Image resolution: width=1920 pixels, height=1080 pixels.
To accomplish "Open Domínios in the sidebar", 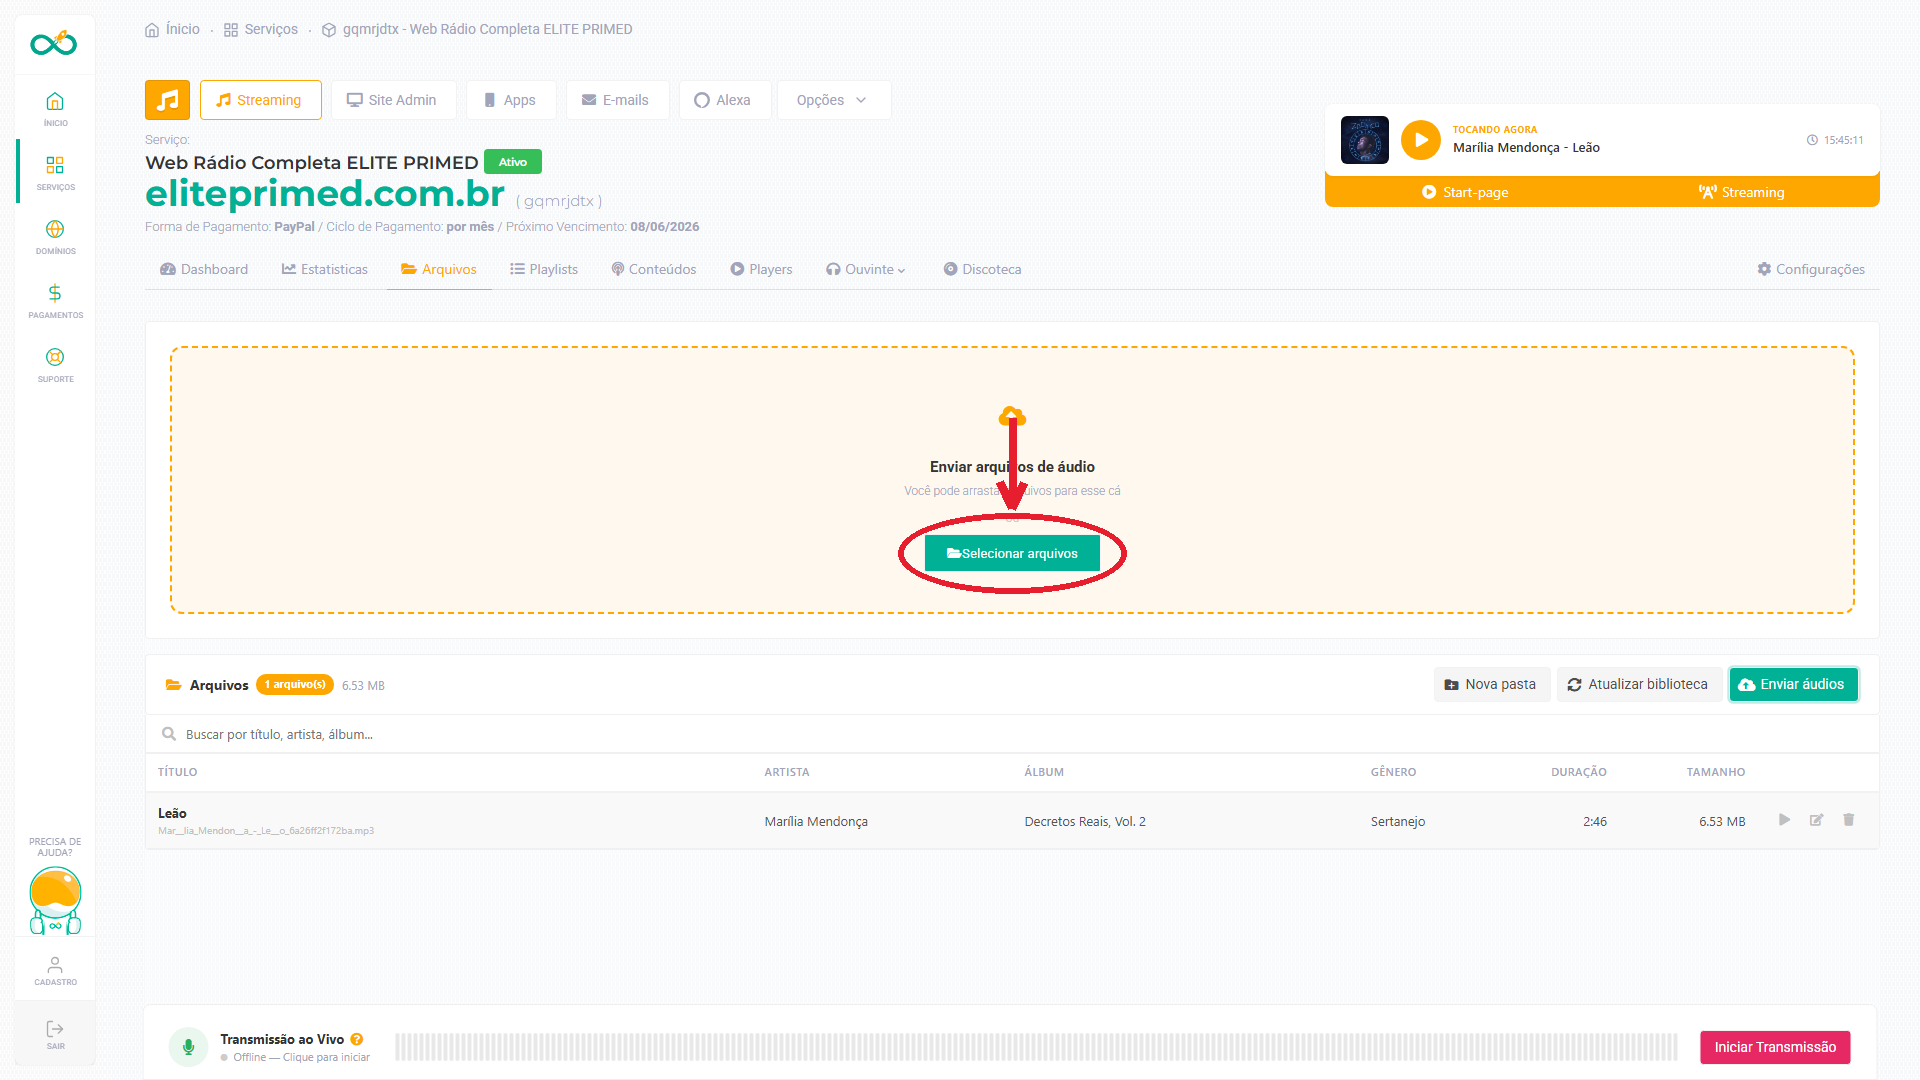I will coord(55,236).
